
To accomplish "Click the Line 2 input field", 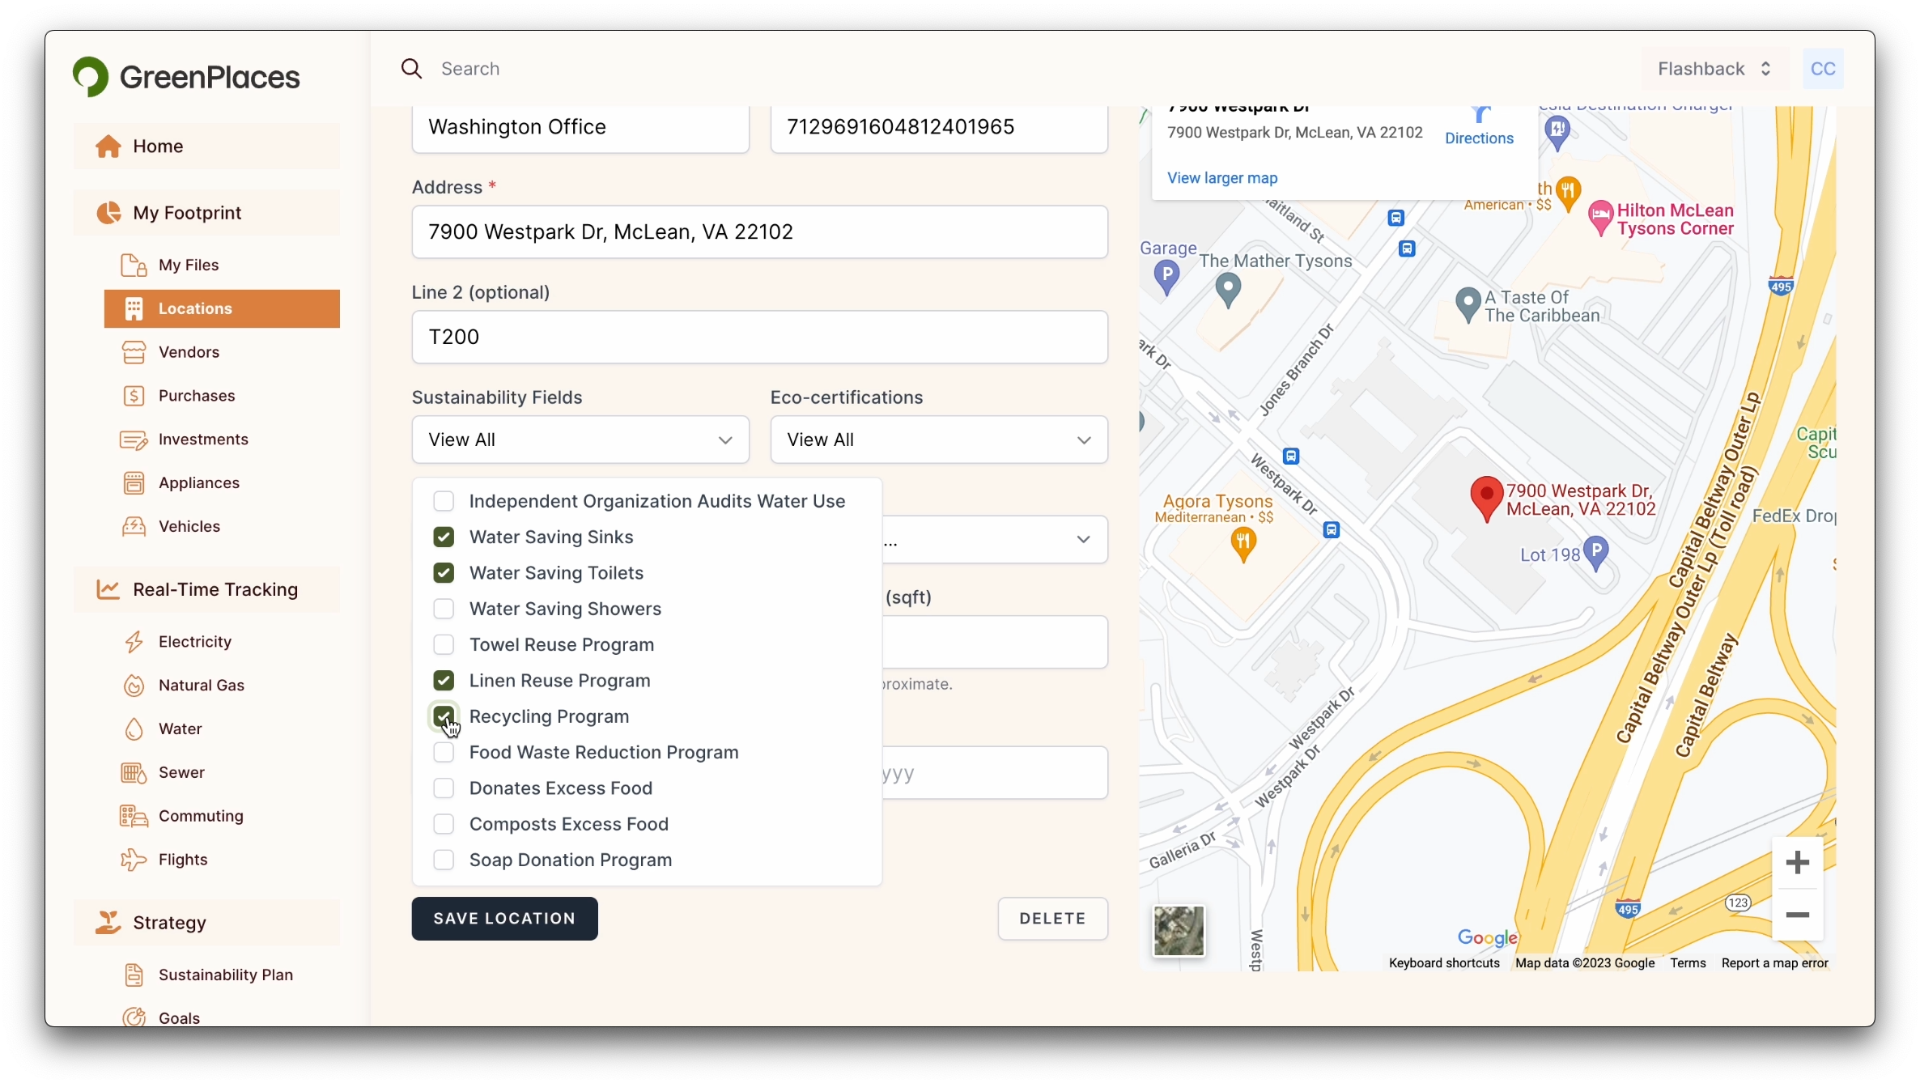I will click(x=759, y=337).
